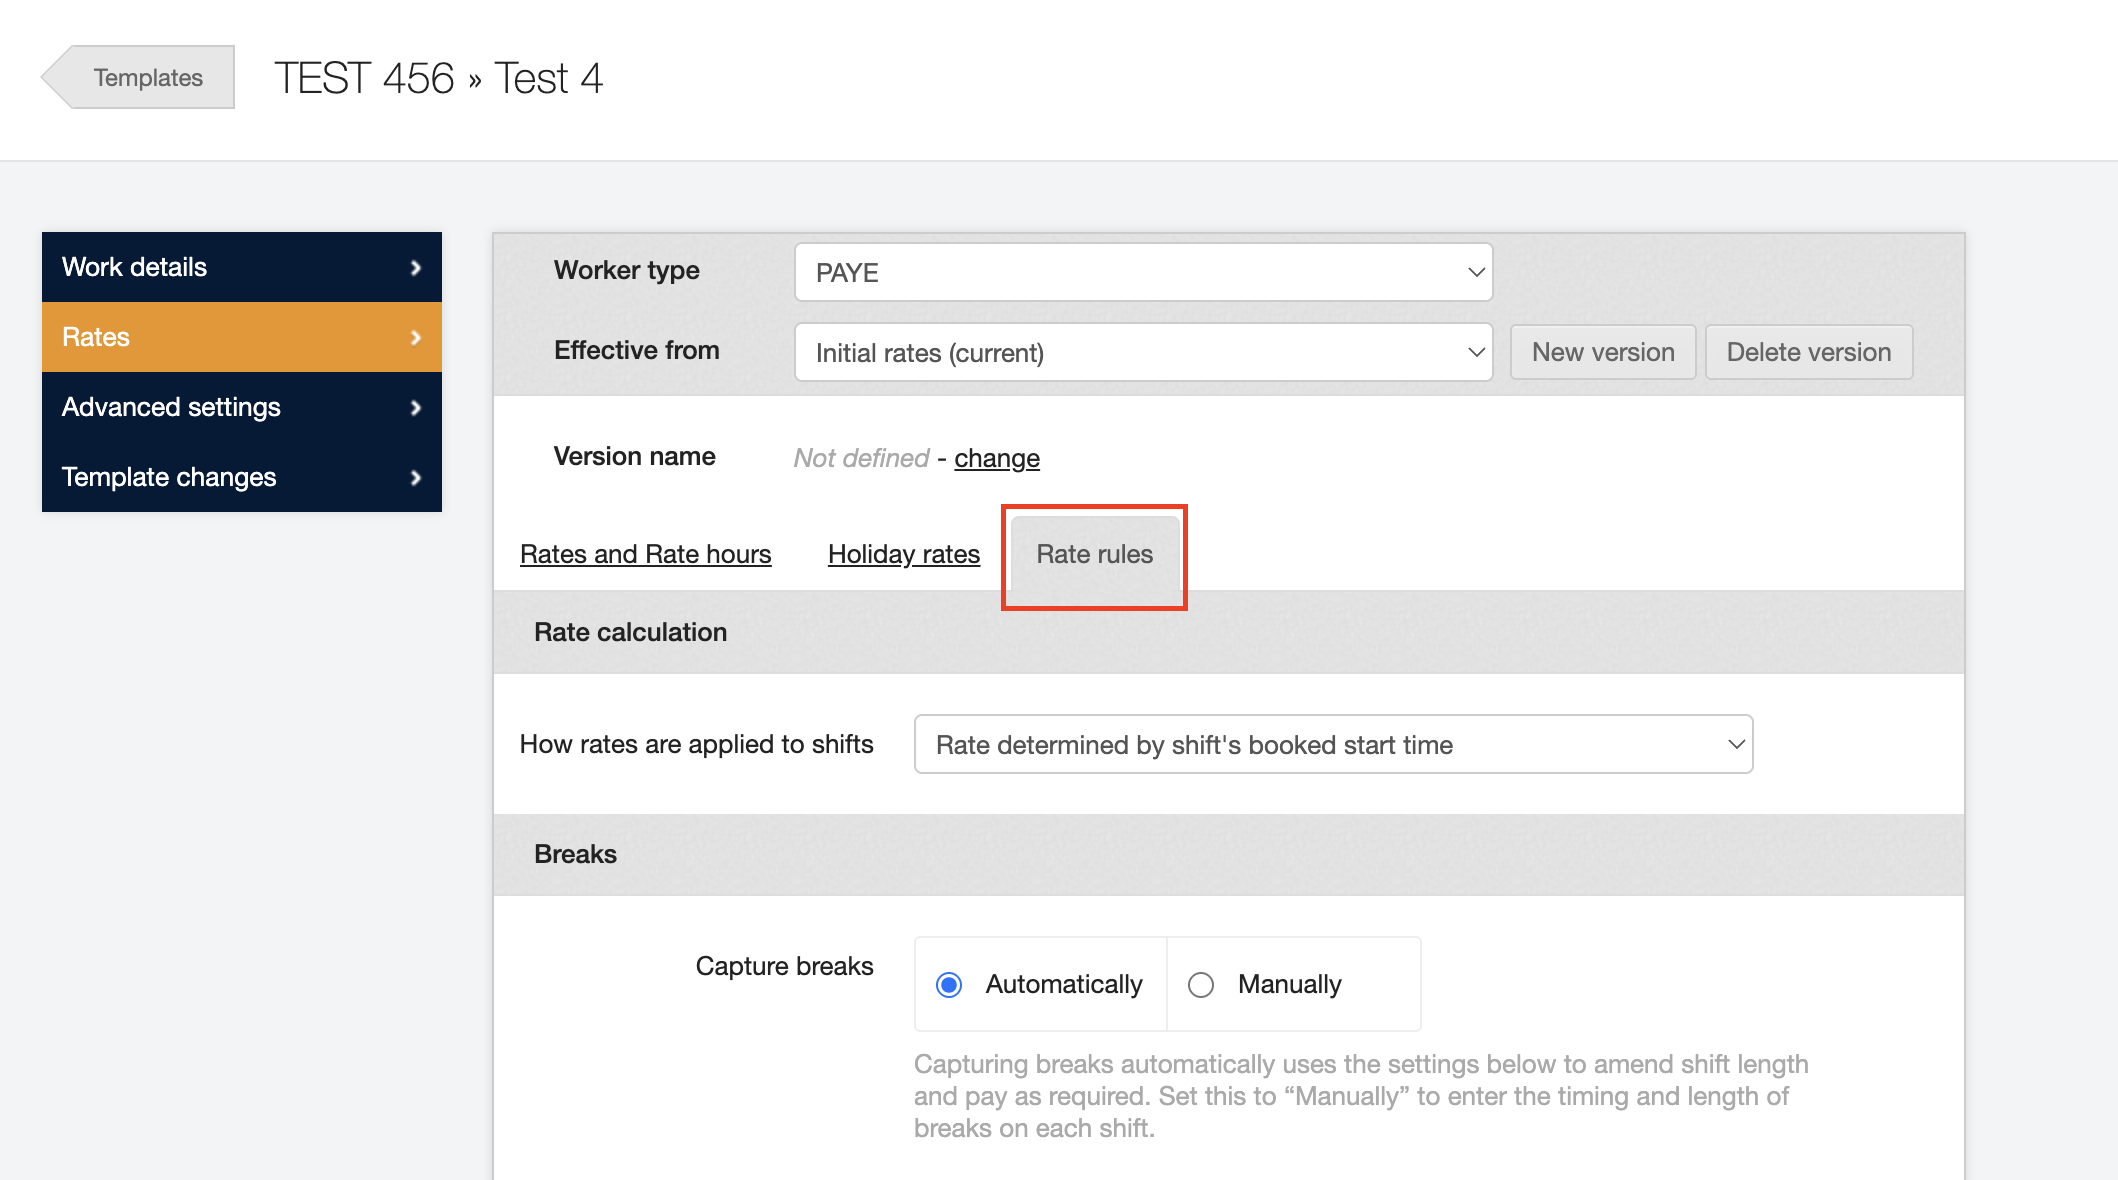Open Template changes in sidebar menu
The image size is (2118, 1180).
pos(169,477)
